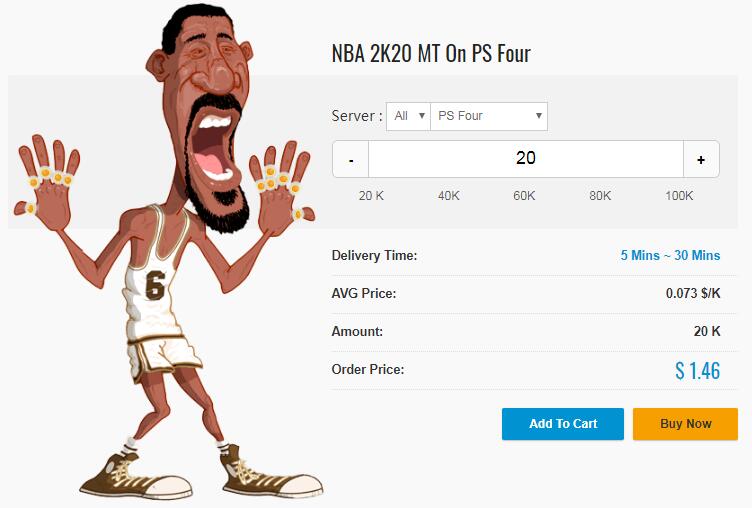This screenshot has width=752, height=508.
Task: Select the 80K amount preset
Action: pyautogui.click(x=600, y=196)
